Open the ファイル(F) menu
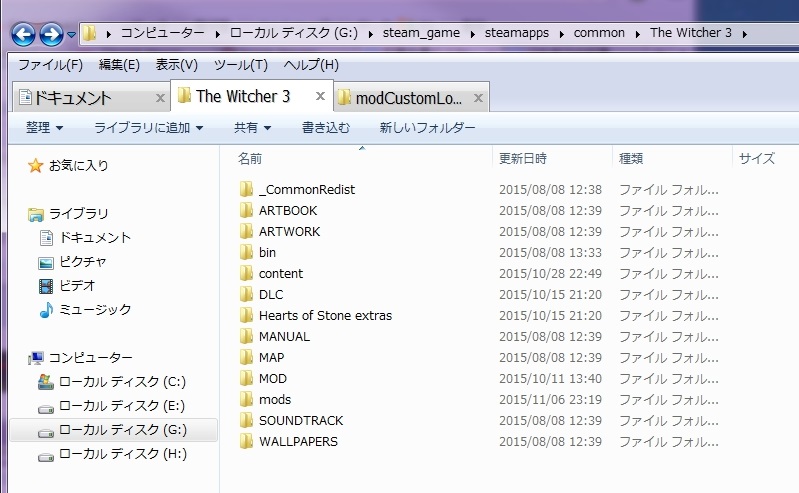The image size is (799, 493). point(50,65)
